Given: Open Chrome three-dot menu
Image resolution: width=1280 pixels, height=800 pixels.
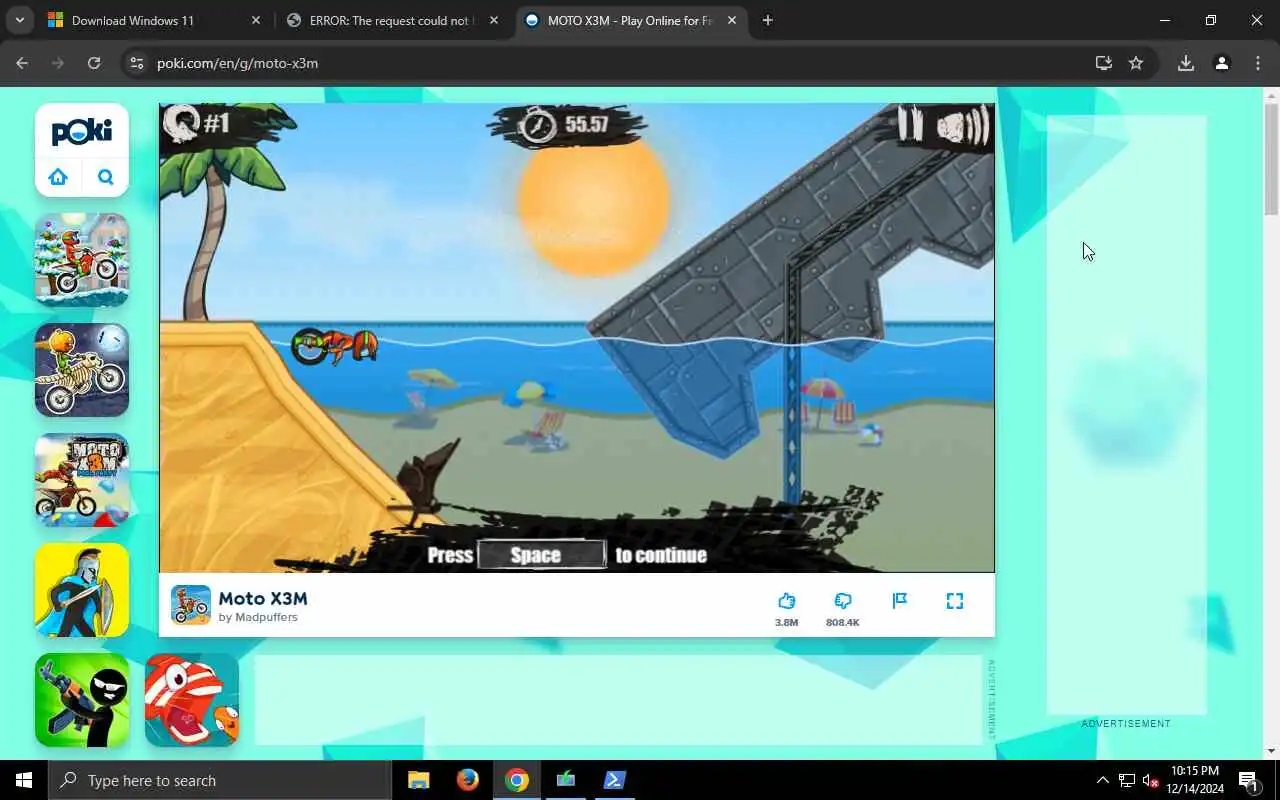Looking at the screenshot, I should pyautogui.click(x=1258, y=63).
